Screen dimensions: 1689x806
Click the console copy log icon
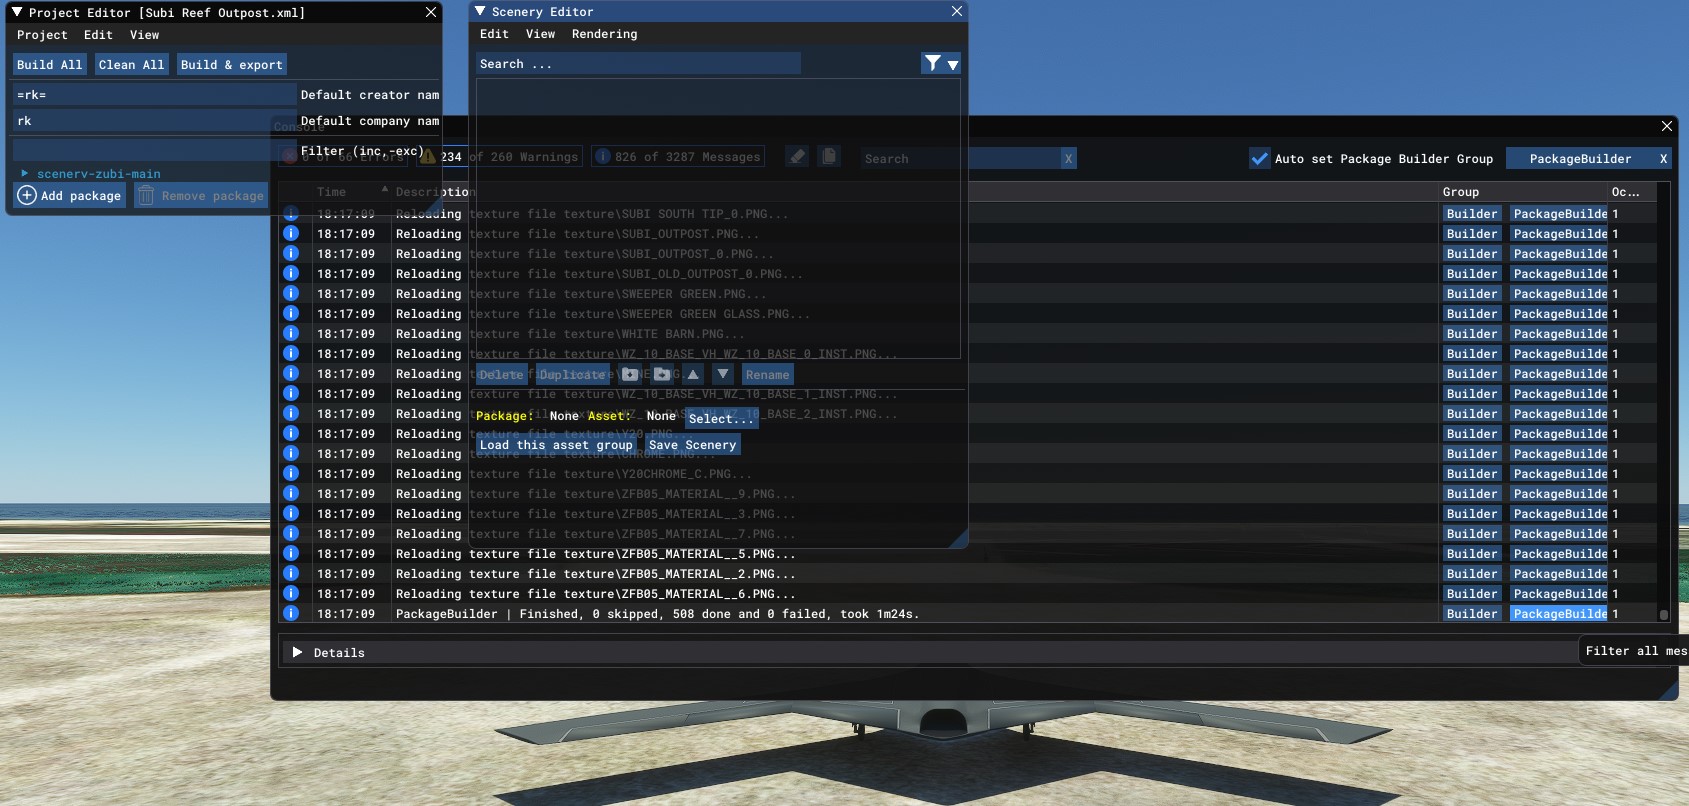(x=828, y=157)
